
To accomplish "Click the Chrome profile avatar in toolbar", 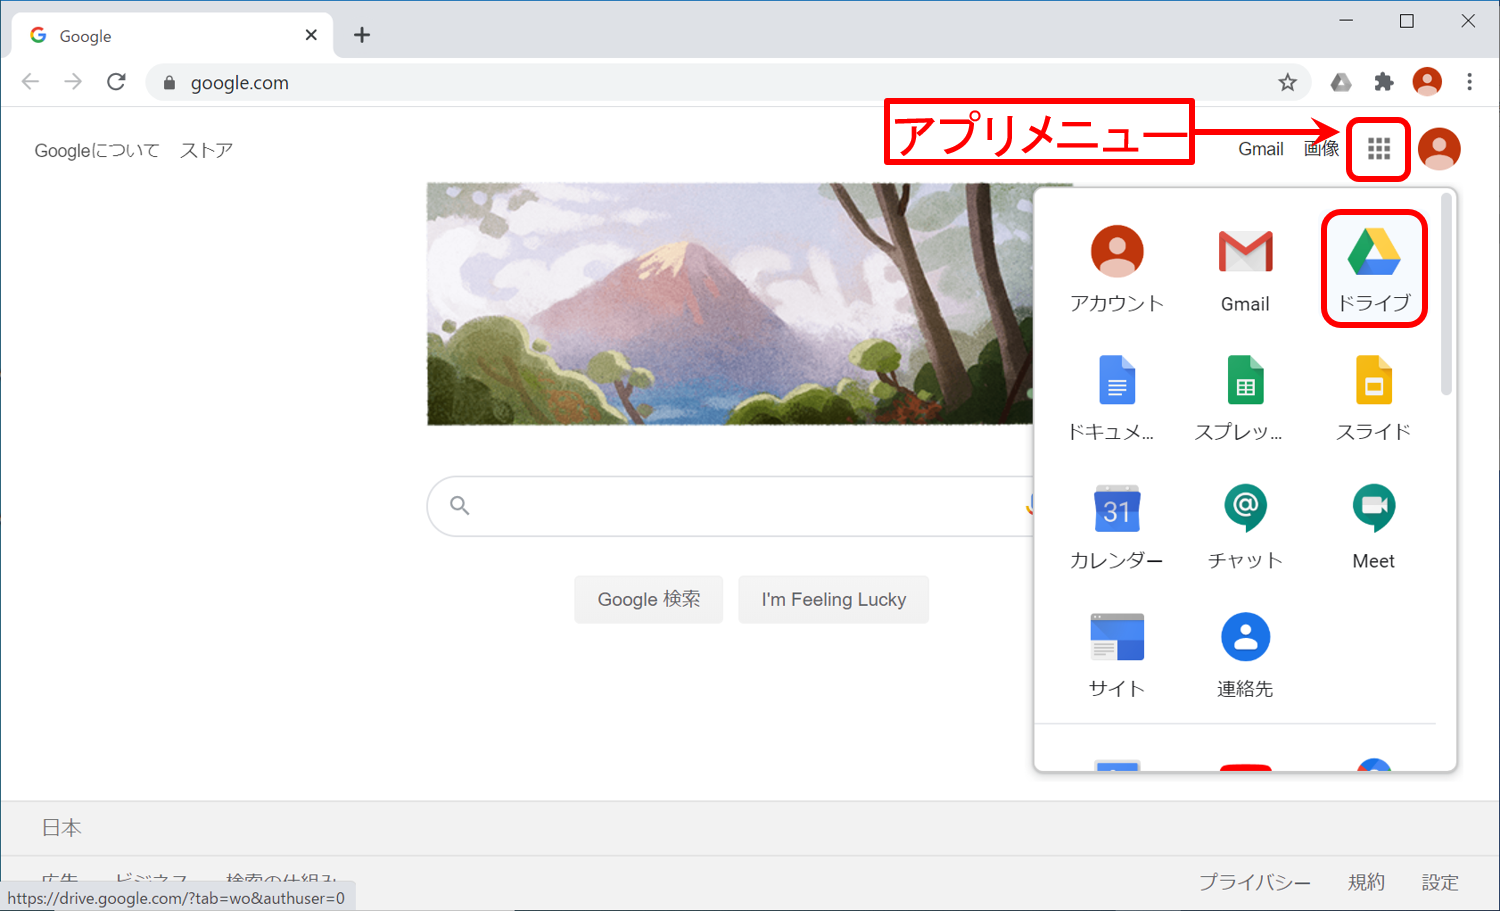I will point(1427,82).
